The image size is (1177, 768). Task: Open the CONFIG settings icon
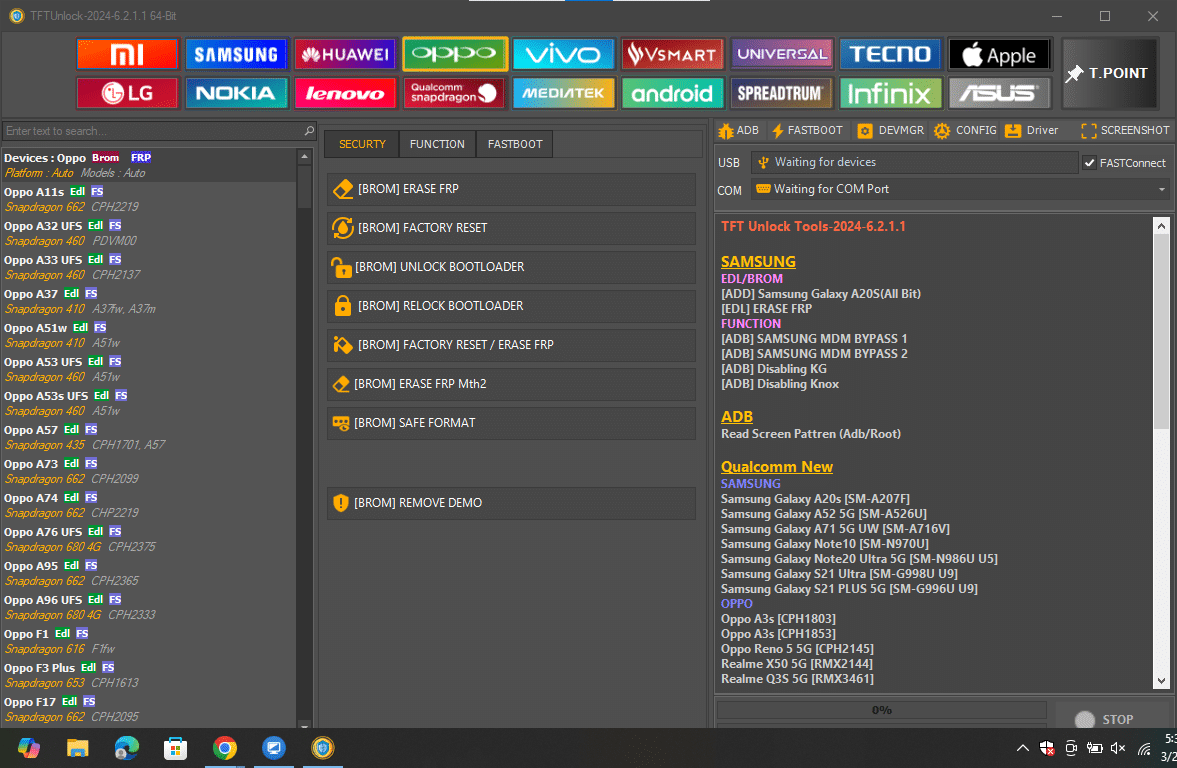pos(964,130)
